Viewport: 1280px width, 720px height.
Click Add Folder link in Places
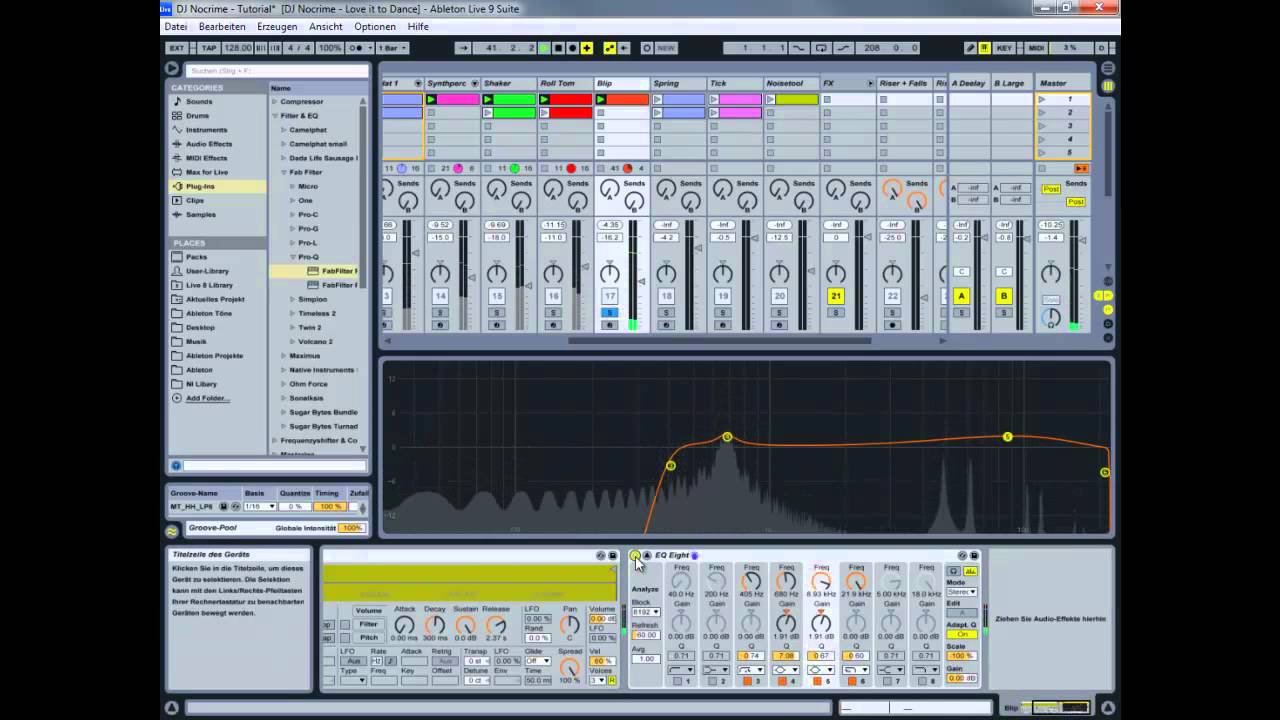pos(207,398)
